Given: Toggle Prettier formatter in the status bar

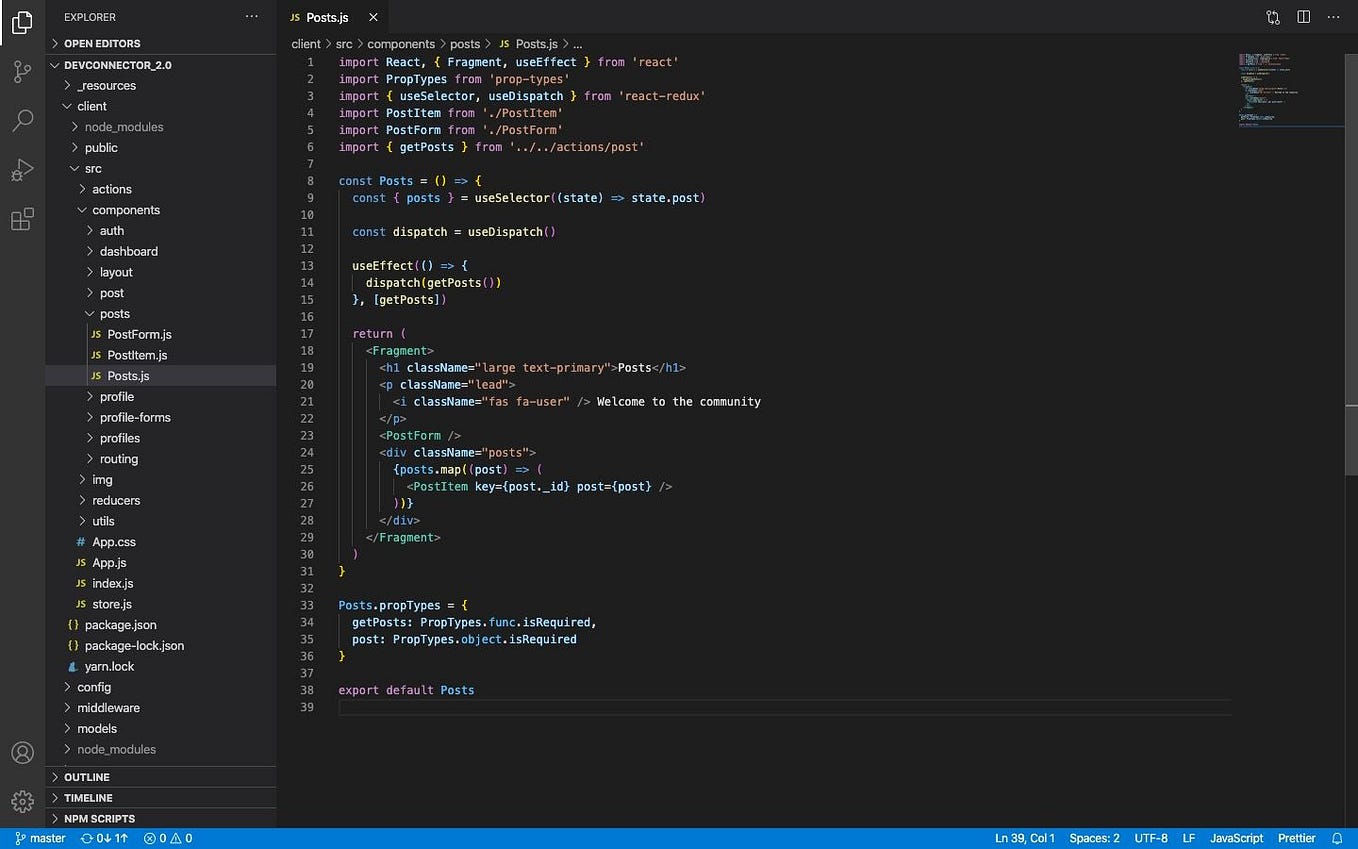Looking at the screenshot, I should 1296,838.
